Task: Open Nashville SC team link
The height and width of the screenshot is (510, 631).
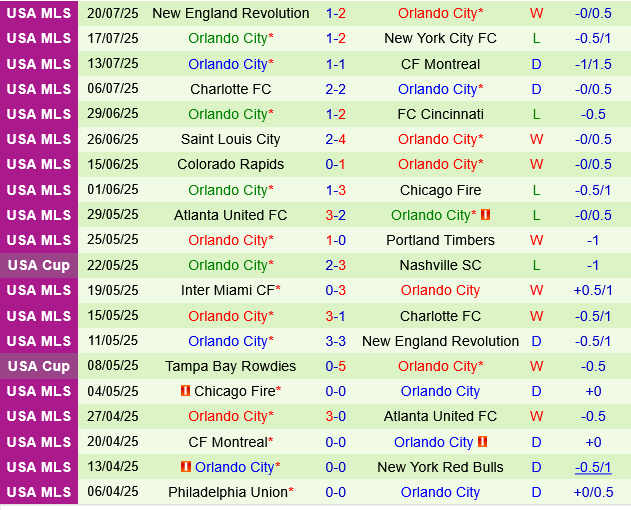Action: tap(440, 265)
